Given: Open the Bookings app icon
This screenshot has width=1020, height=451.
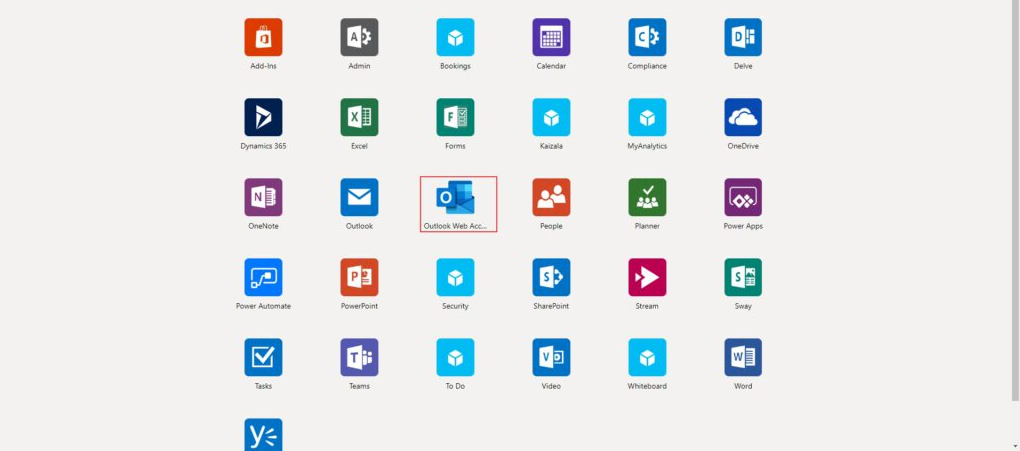Looking at the screenshot, I should click(x=455, y=37).
